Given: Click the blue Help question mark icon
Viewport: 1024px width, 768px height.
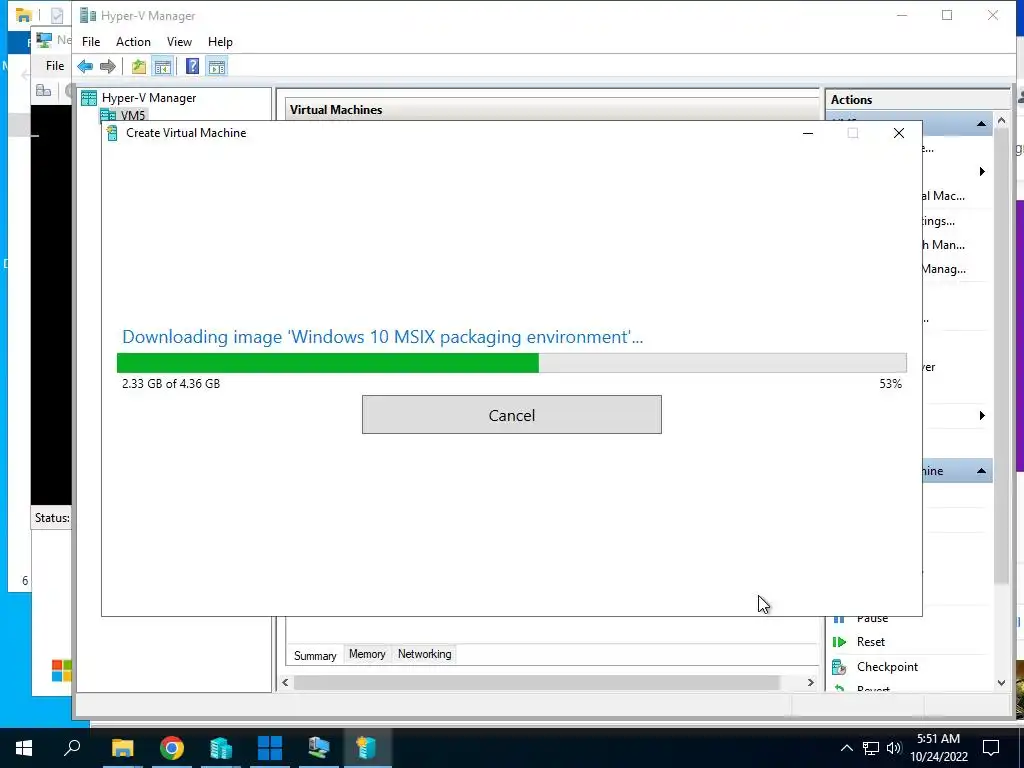Looking at the screenshot, I should coord(192,66).
